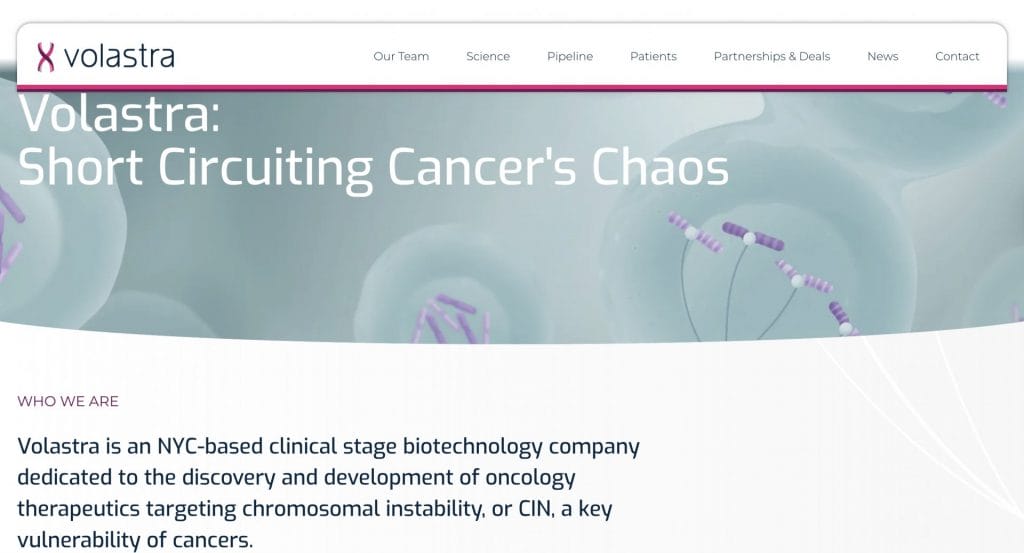Click the magenta bar under the header
Screen dimensions: 1024x553
coord(512,88)
